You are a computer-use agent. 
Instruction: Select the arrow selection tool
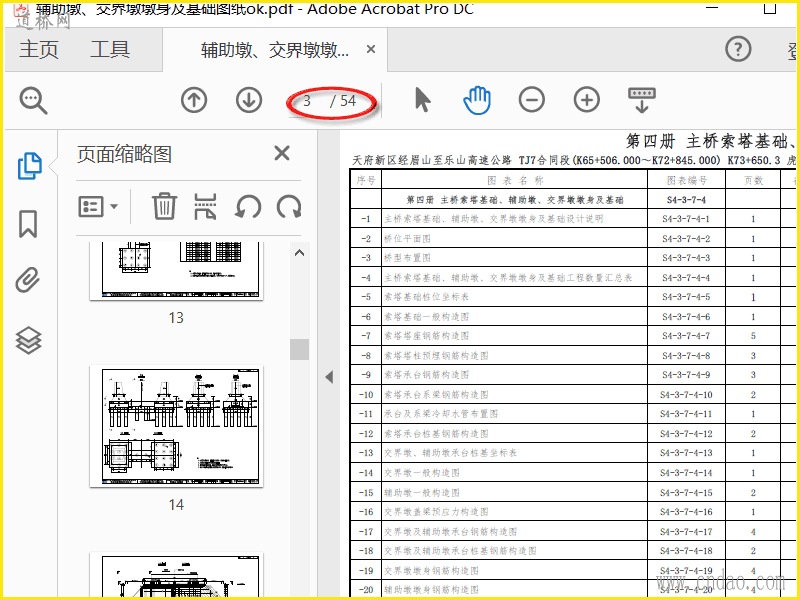(x=422, y=99)
